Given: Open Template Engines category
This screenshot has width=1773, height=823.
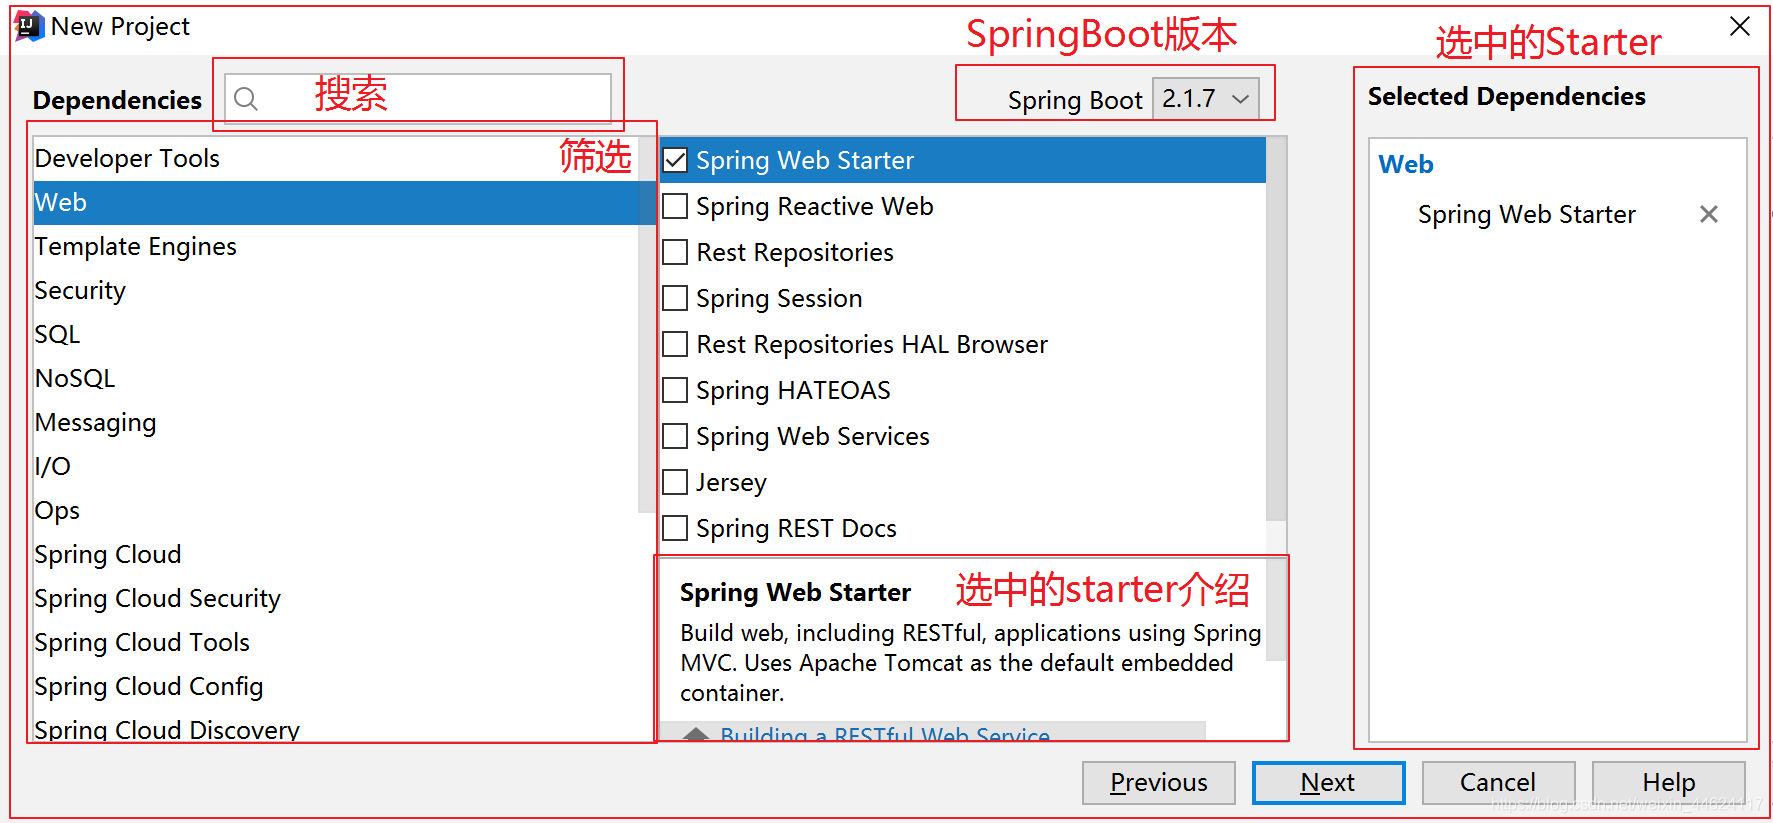Looking at the screenshot, I should [x=336, y=246].
